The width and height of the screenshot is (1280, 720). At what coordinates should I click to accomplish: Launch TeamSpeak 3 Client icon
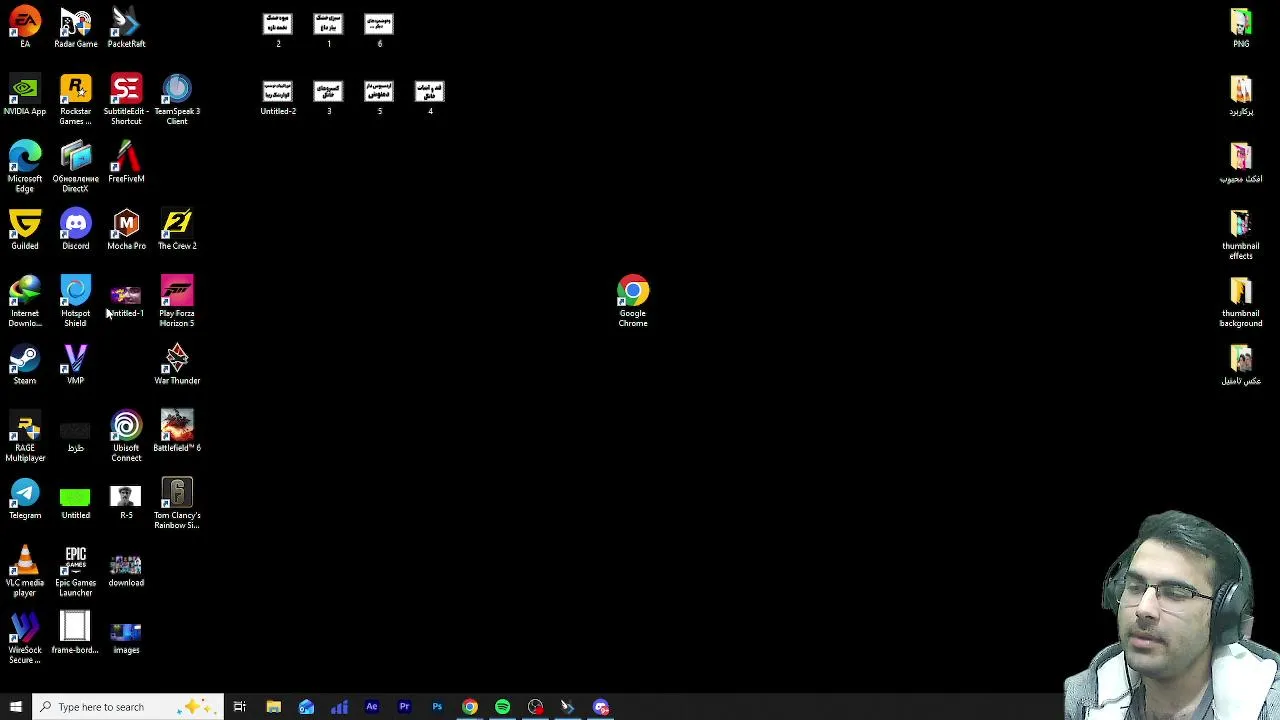pos(177,98)
